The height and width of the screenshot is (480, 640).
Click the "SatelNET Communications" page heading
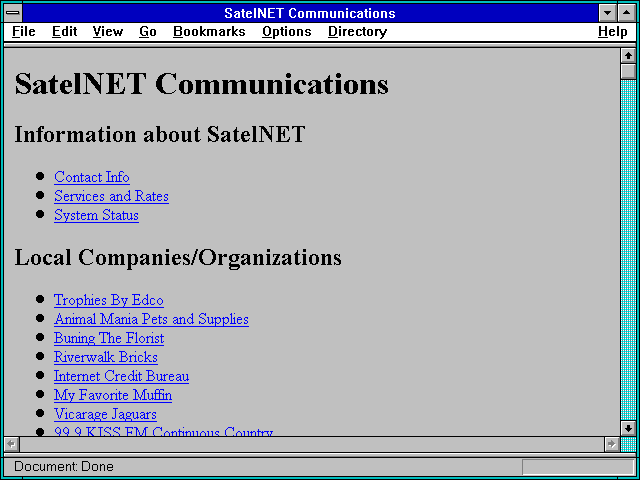pos(202,84)
